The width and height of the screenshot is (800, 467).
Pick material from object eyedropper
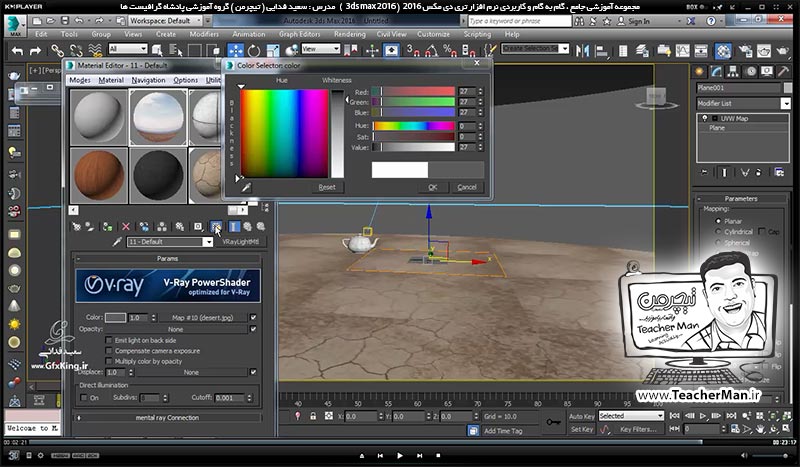(x=117, y=242)
